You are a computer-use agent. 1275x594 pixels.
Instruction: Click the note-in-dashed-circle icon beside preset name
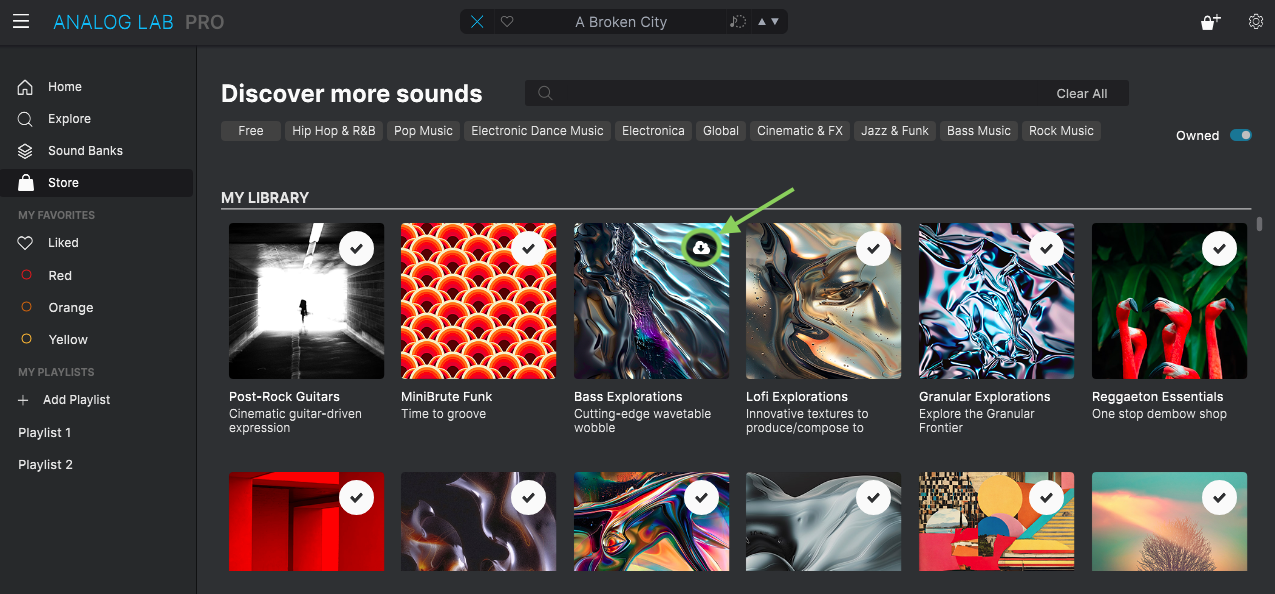737,22
